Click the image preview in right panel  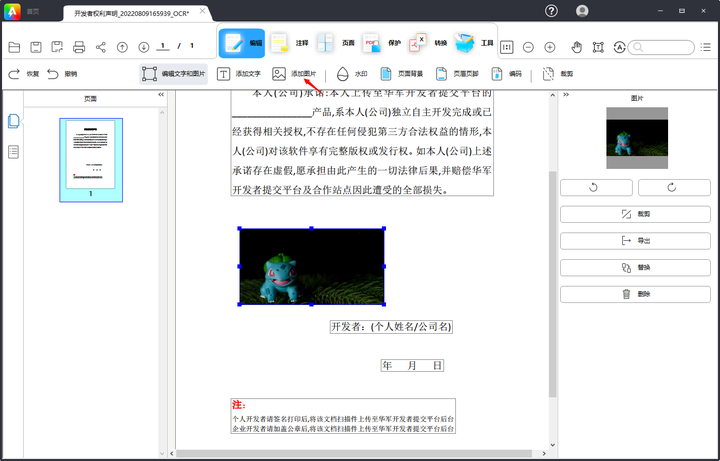pos(637,138)
